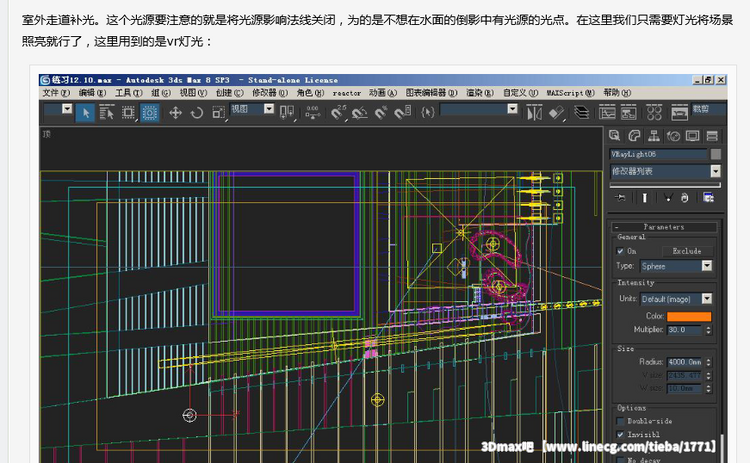Switch to the Modify command panel
750x463 pixels.
click(634, 136)
